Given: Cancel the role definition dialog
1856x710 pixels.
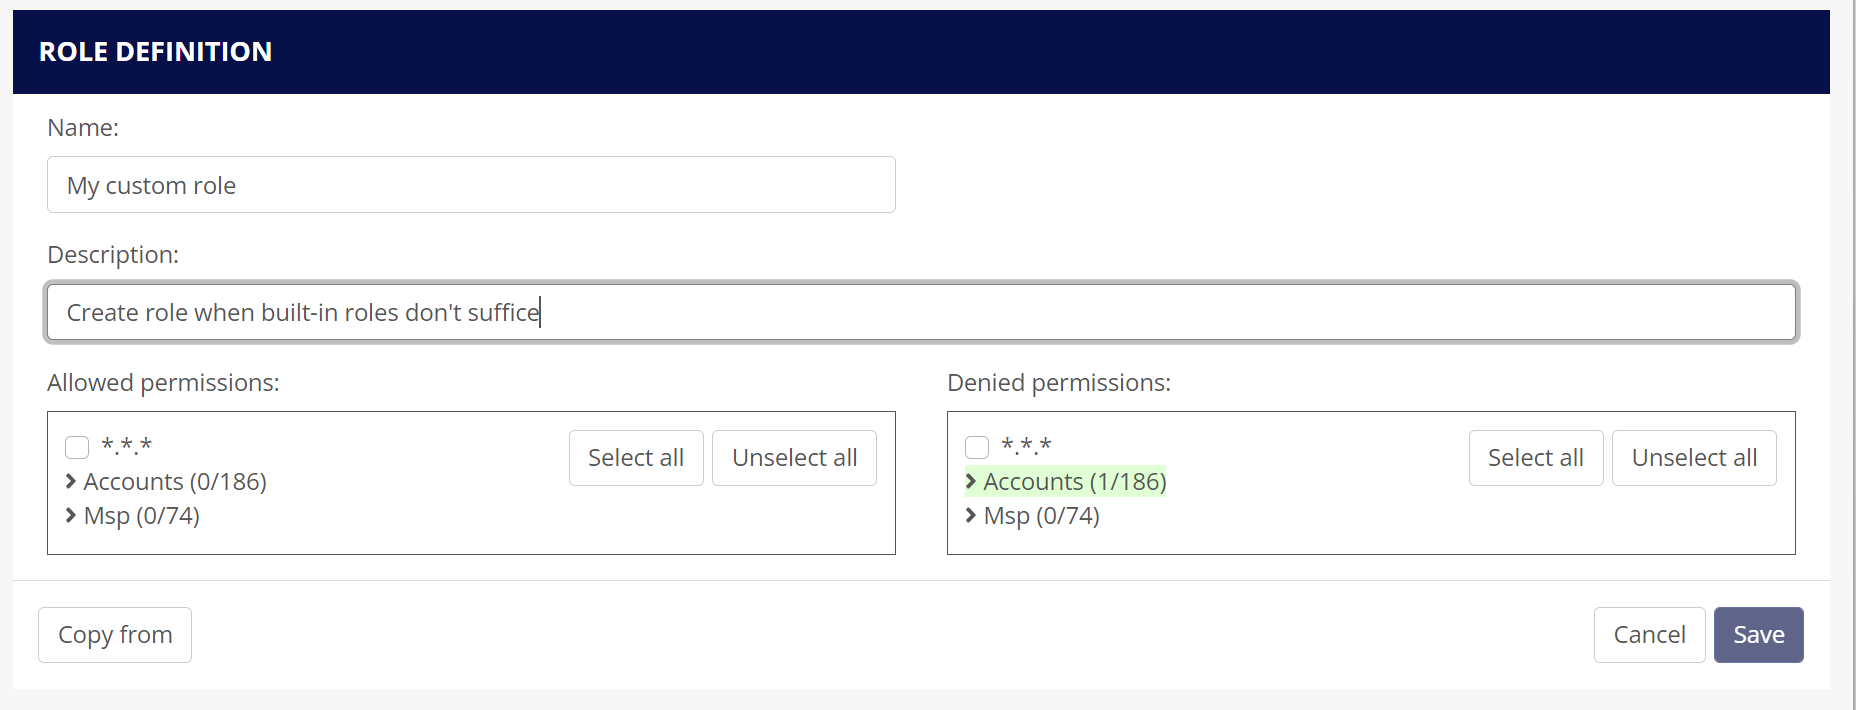Looking at the screenshot, I should pos(1649,635).
